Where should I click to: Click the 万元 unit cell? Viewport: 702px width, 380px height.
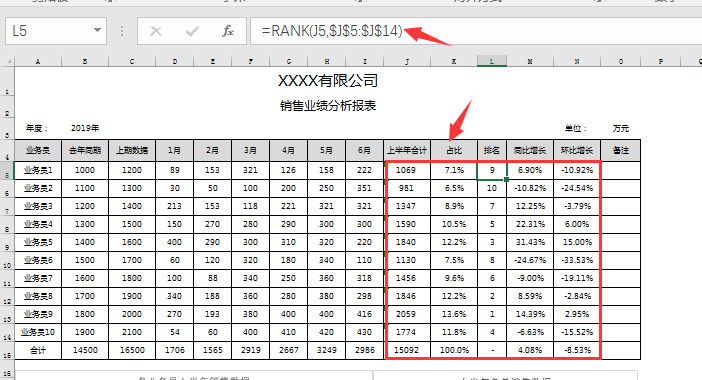[621, 128]
